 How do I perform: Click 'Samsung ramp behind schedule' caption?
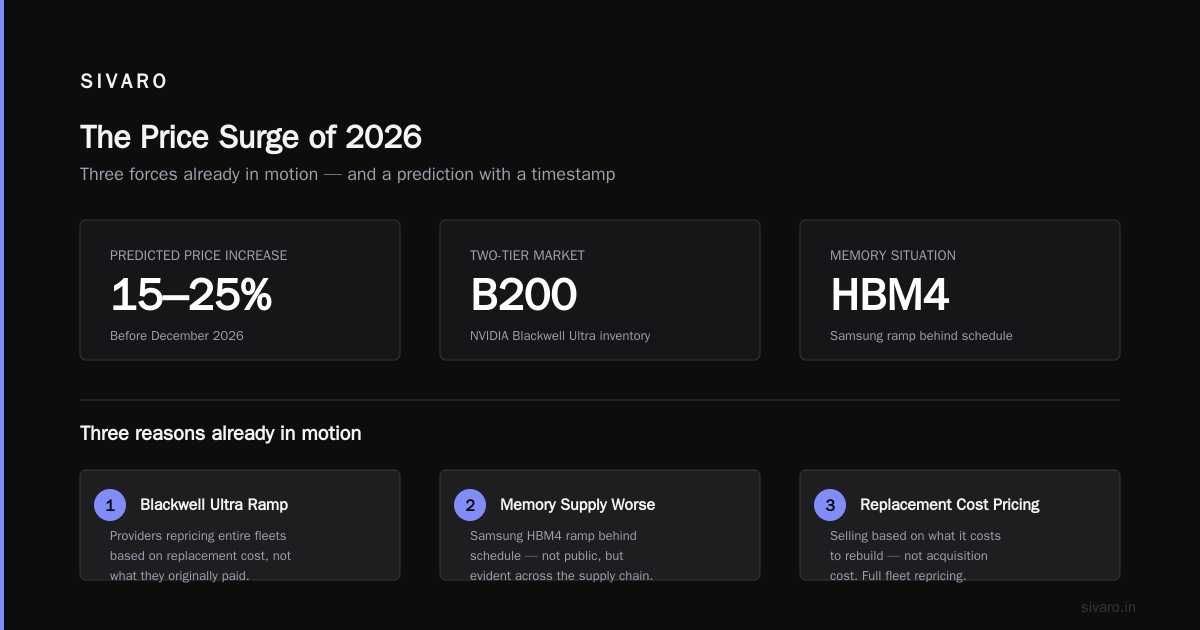click(921, 336)
